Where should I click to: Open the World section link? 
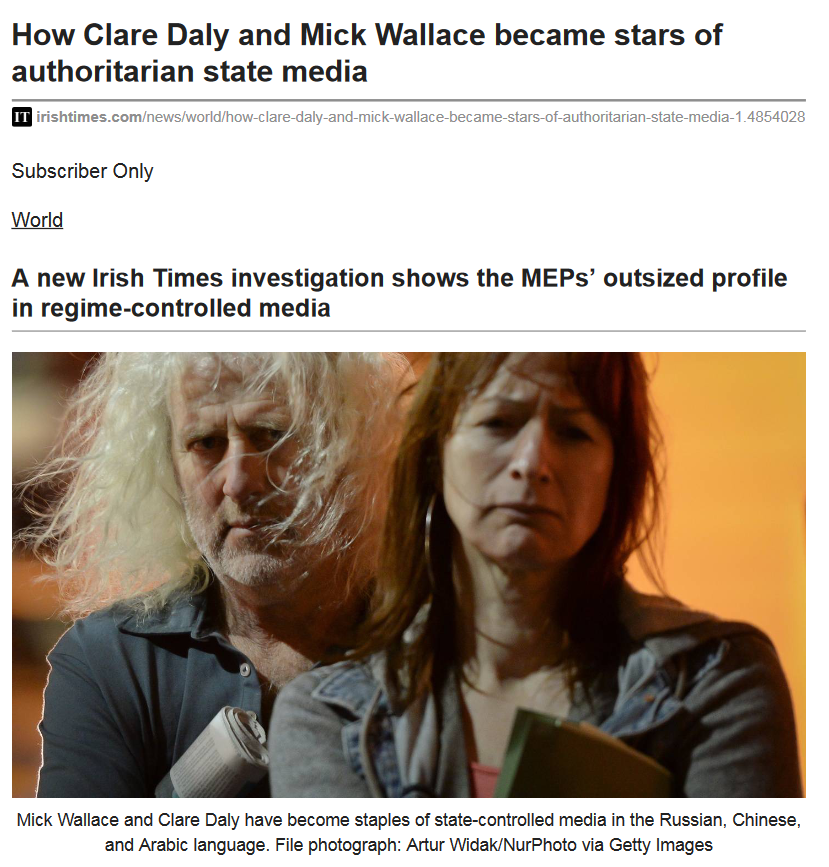coord(37,220)
